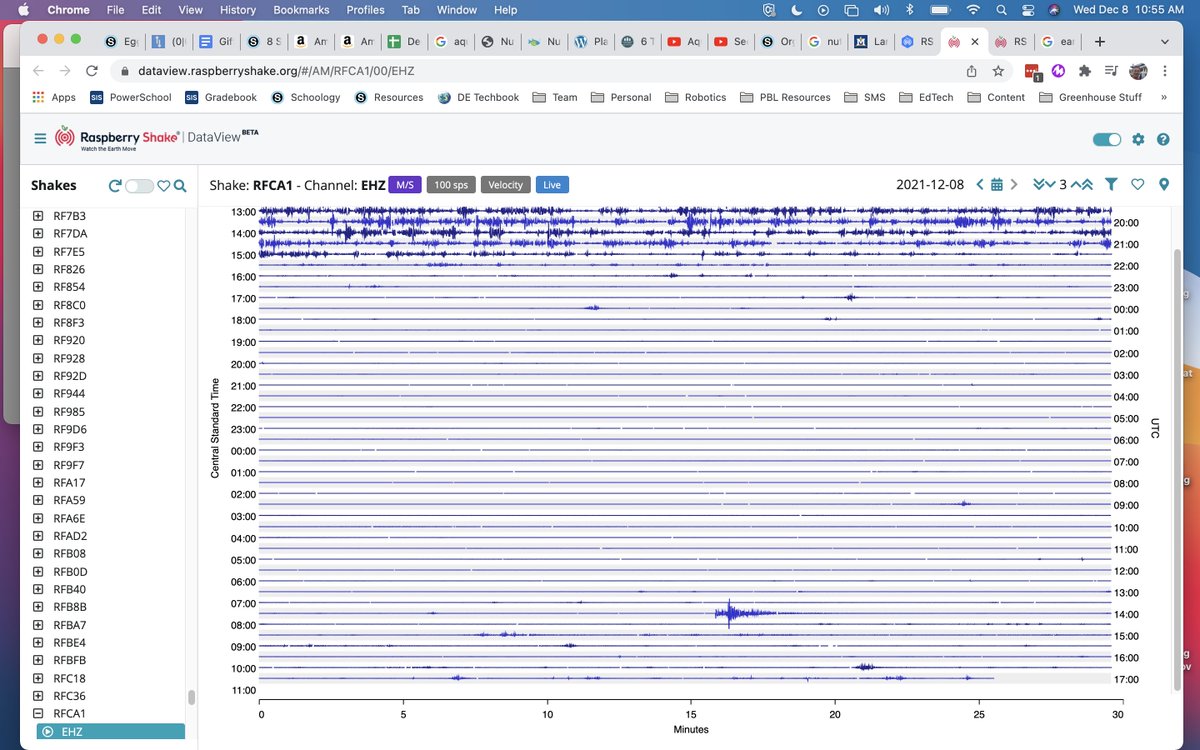Screen dimensions: 1200x750
Task: Open the help question mark
Action: point(1163,139)
